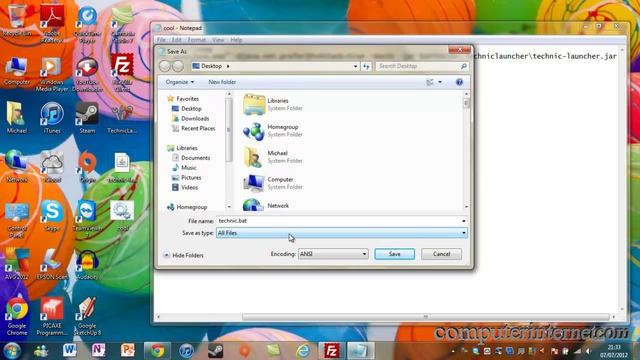Image resolution: width=640 pixels, height=360 pixels.
Task: Click Hide Folders toggle
Action: pyautogui.click(x=183, y=255)
